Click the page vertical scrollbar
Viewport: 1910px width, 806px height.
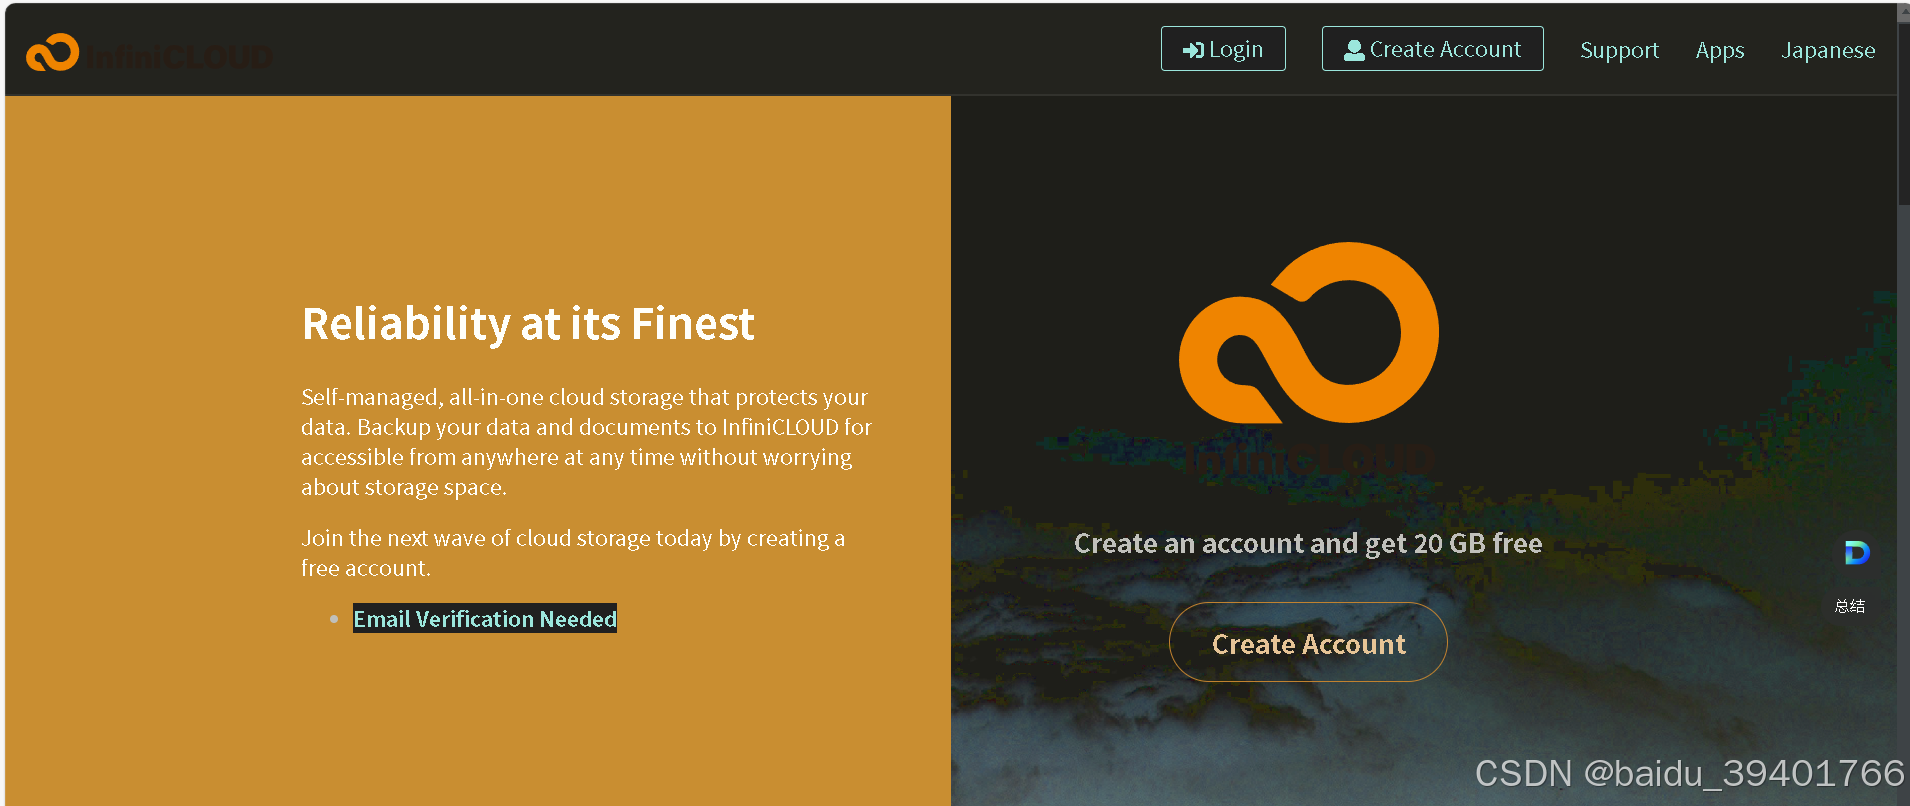pyautogui.click(x=1903, y=403)
